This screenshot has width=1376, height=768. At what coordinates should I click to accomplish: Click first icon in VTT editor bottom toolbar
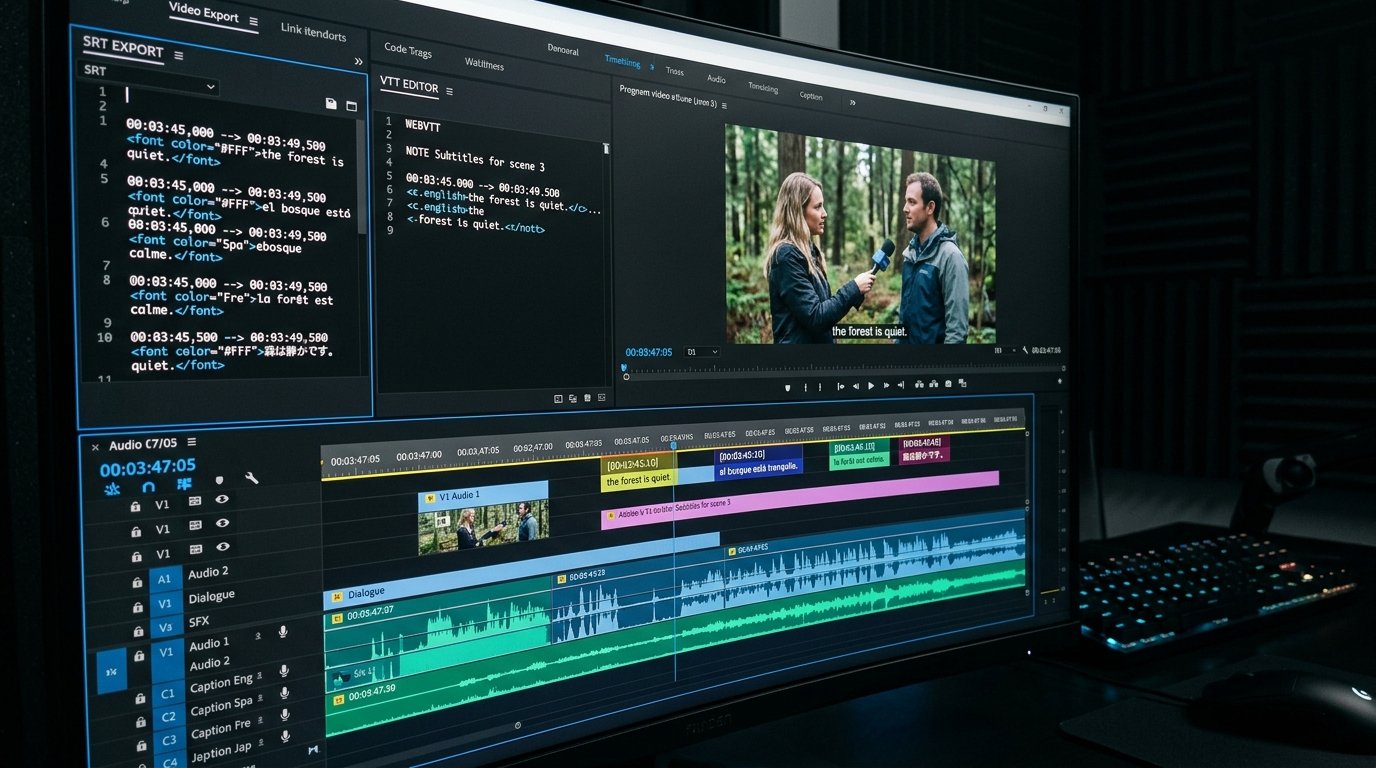point(559,398)
